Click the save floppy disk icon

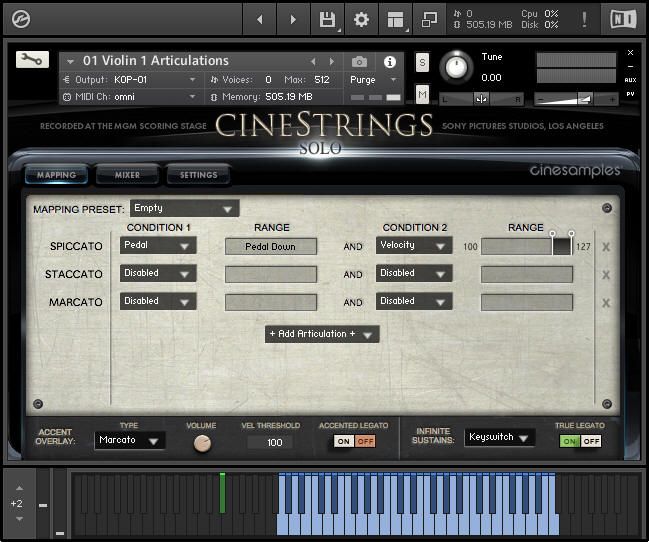(327, 19)
